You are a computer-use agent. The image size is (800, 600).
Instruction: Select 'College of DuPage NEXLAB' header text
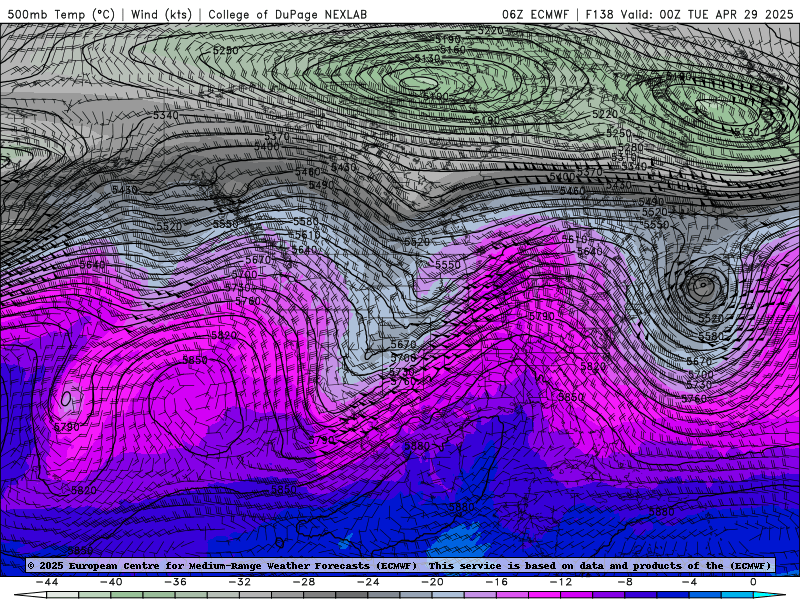click(287, 14)
